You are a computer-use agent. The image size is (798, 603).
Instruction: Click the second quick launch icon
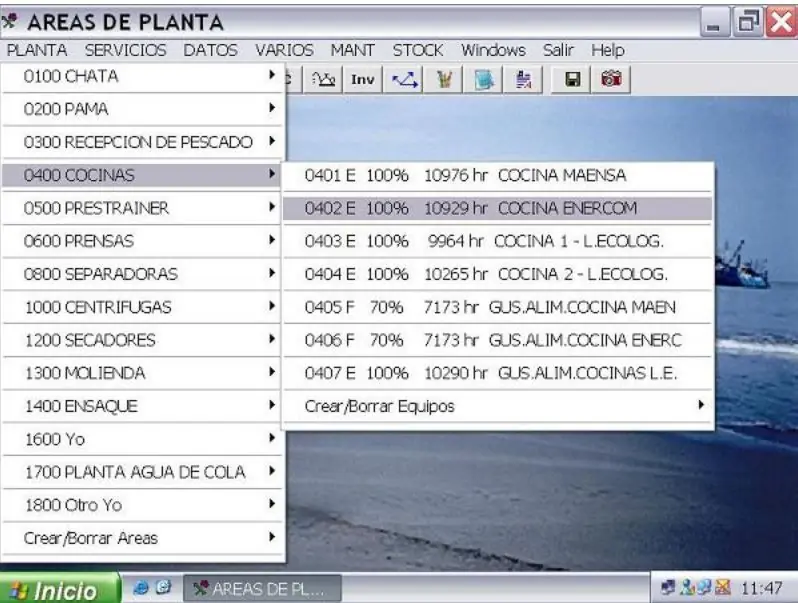(163, 588)
